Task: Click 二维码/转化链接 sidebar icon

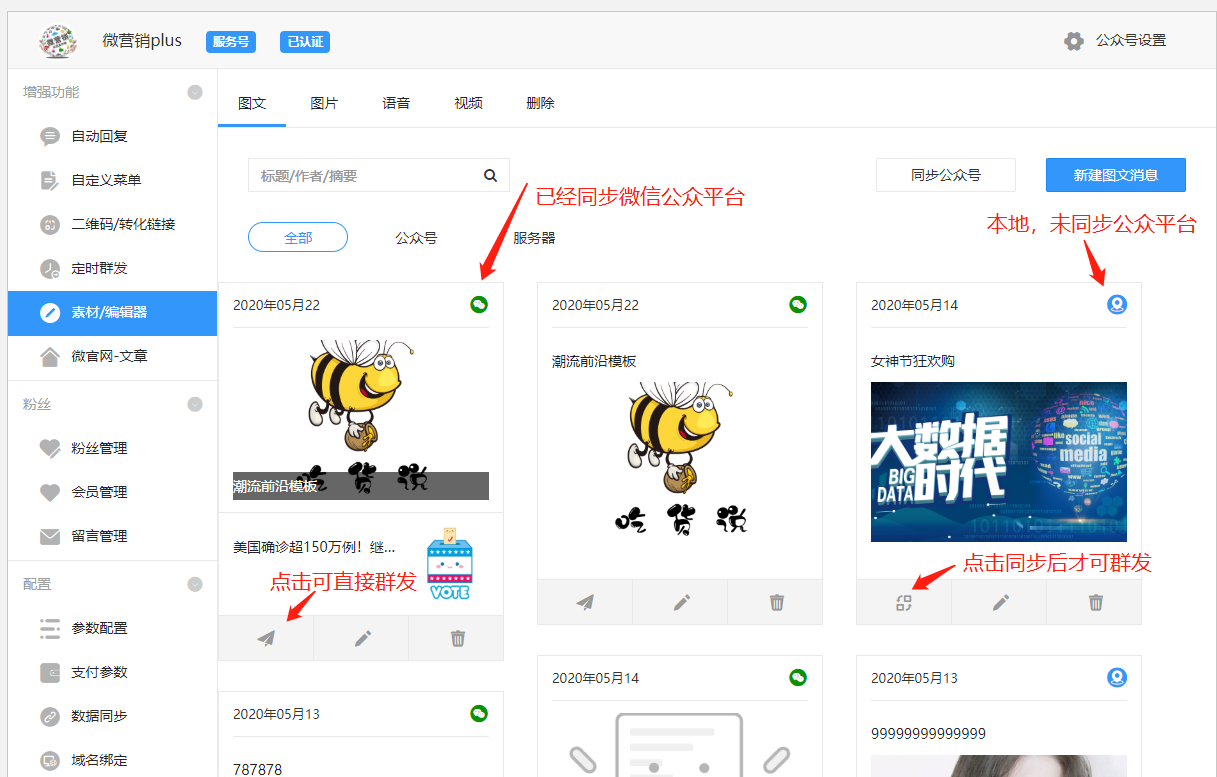Action: (x=50, y=224)
